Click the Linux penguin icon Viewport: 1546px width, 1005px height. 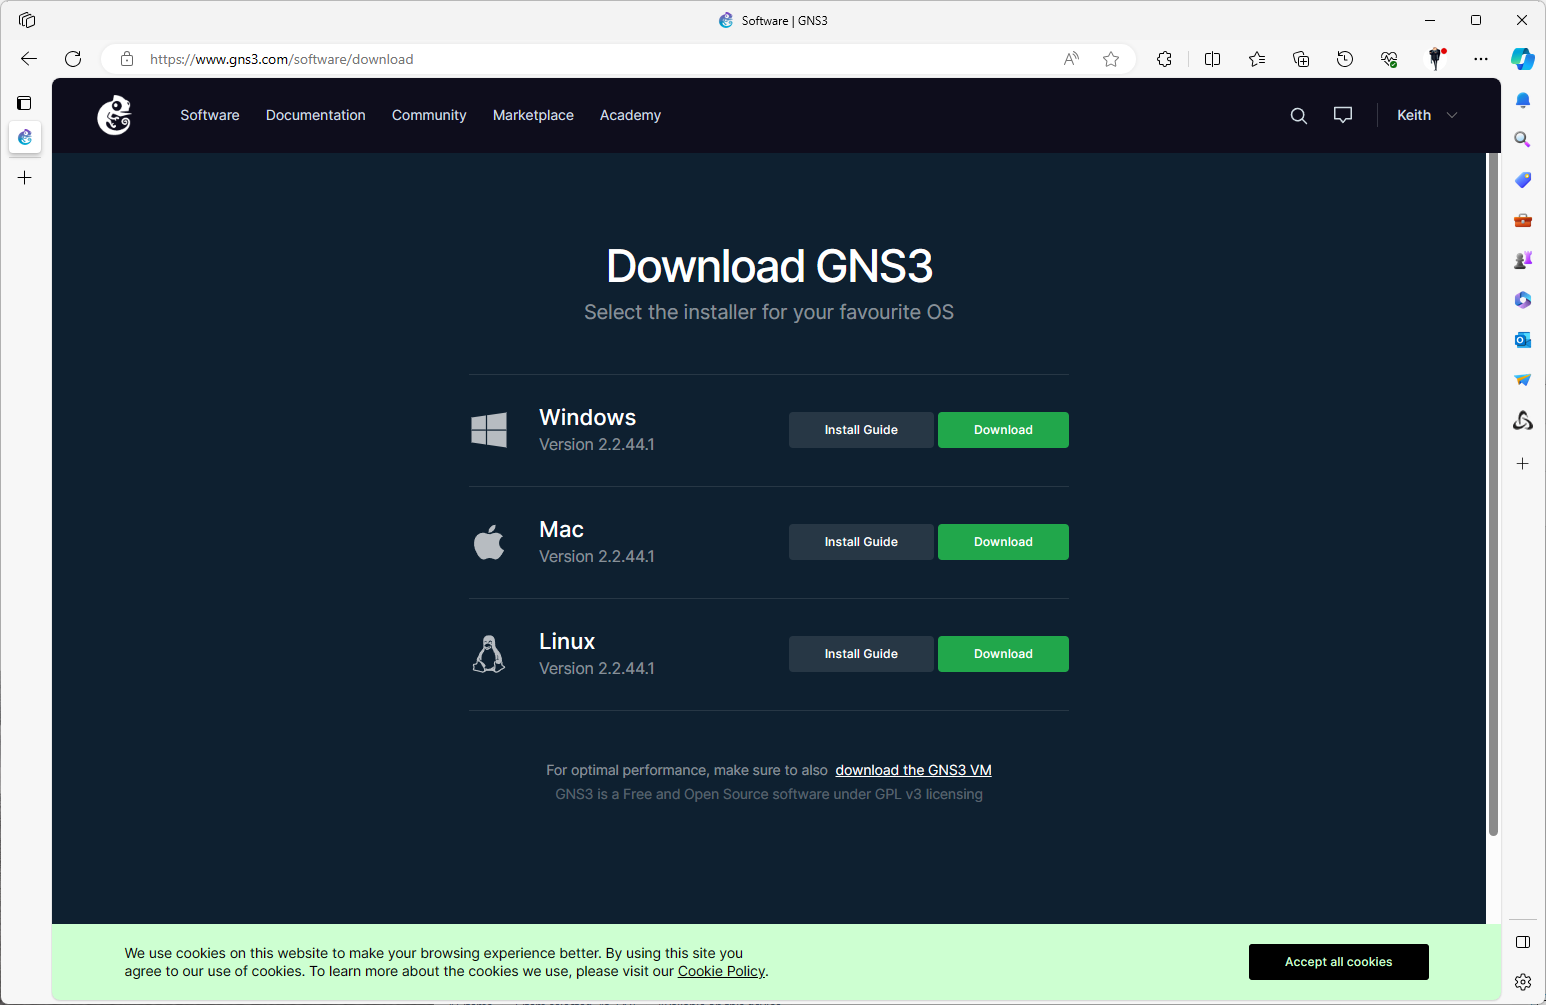point(489,653)
